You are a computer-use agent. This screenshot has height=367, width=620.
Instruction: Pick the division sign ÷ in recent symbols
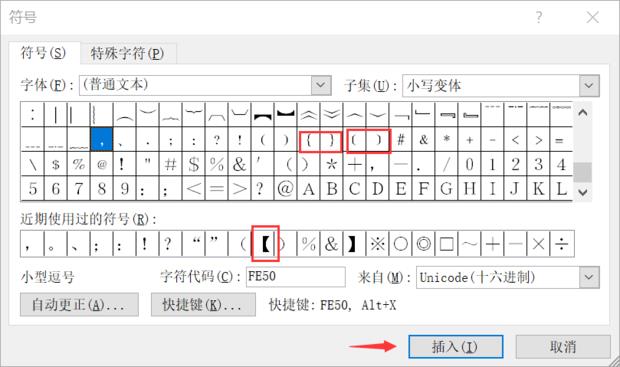tap(561, 244)
